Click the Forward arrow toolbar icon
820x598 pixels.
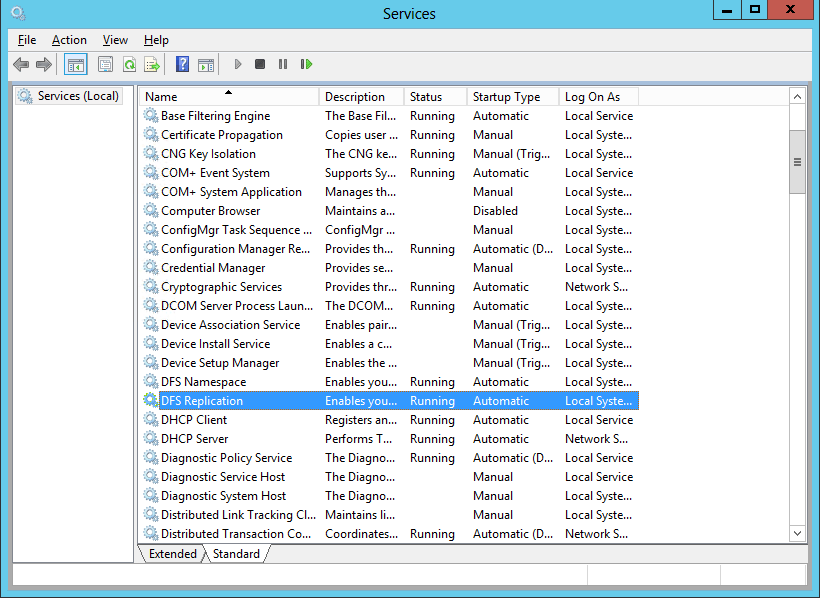click(44, 64)
